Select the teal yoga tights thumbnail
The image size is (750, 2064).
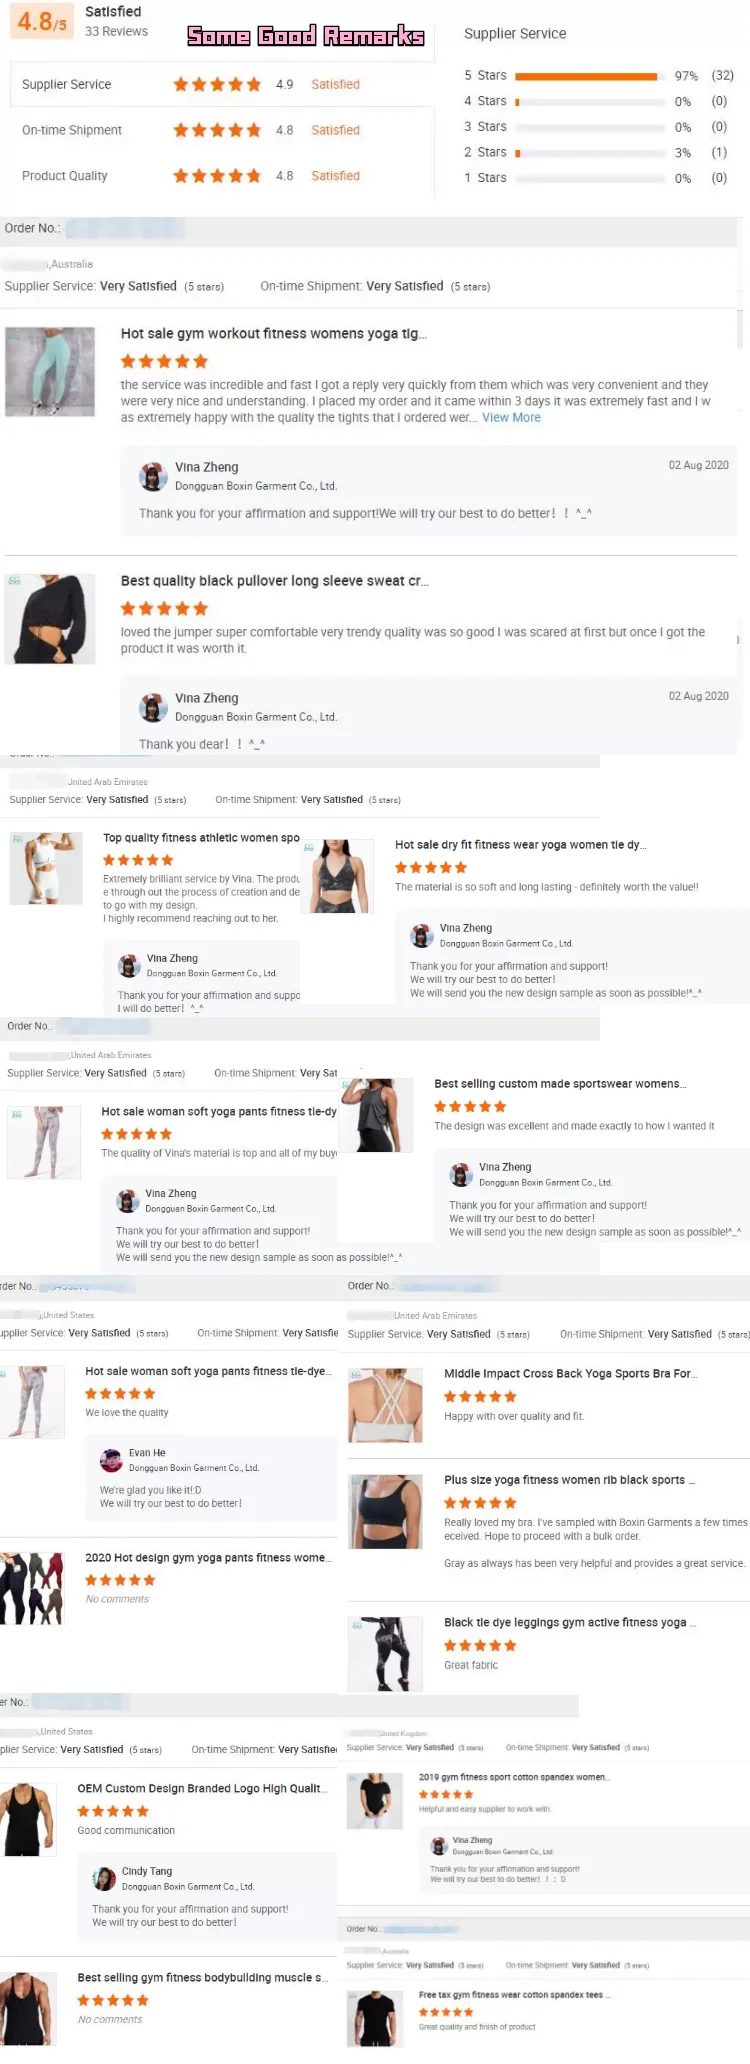coord(50,372)
